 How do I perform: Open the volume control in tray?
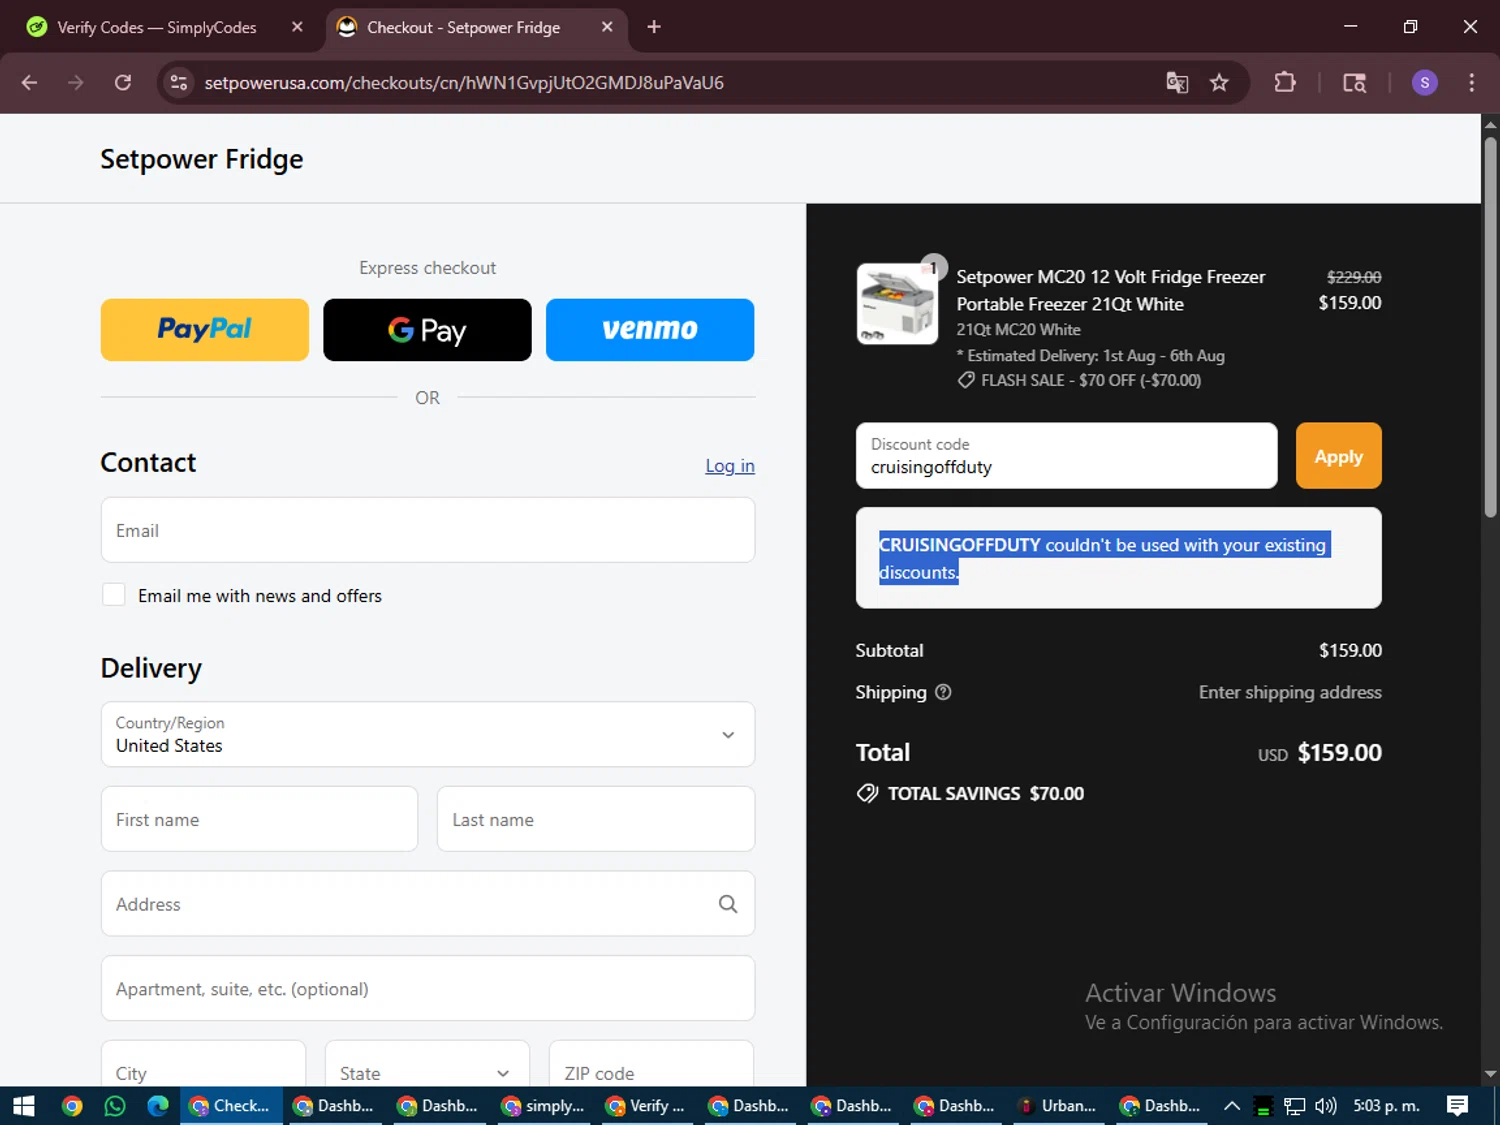point(1326,1106)
